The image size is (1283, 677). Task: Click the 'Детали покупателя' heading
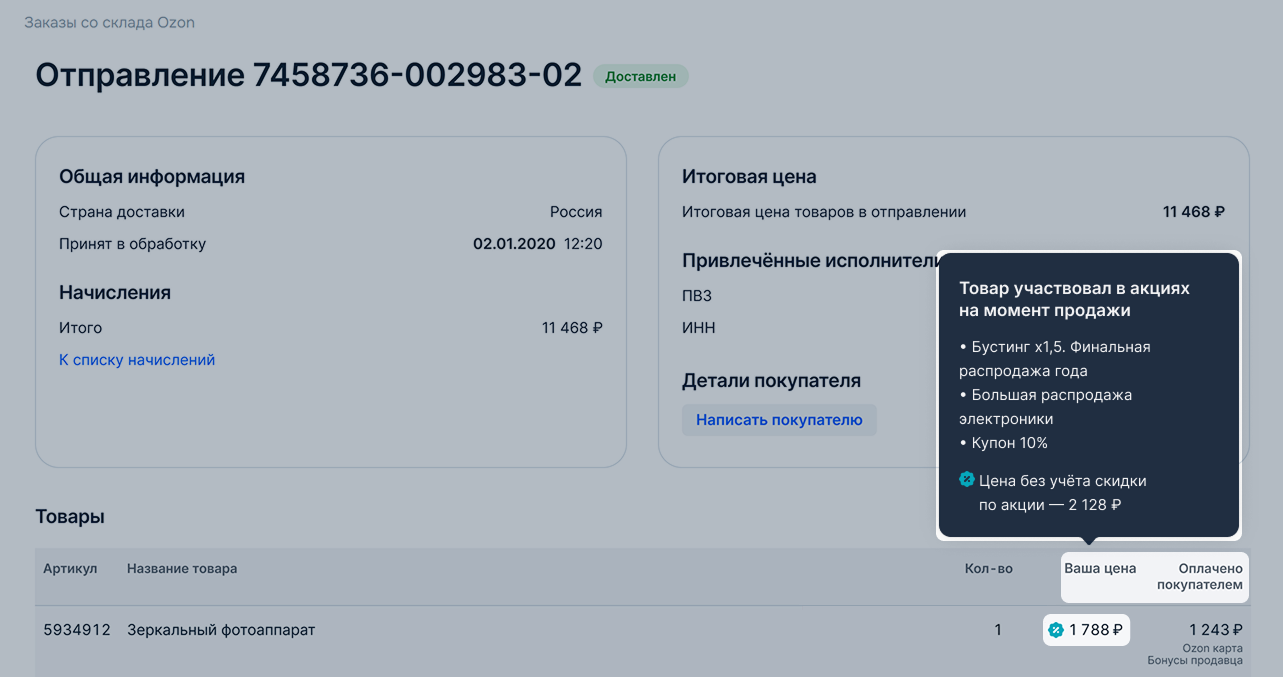pos(771,381)
